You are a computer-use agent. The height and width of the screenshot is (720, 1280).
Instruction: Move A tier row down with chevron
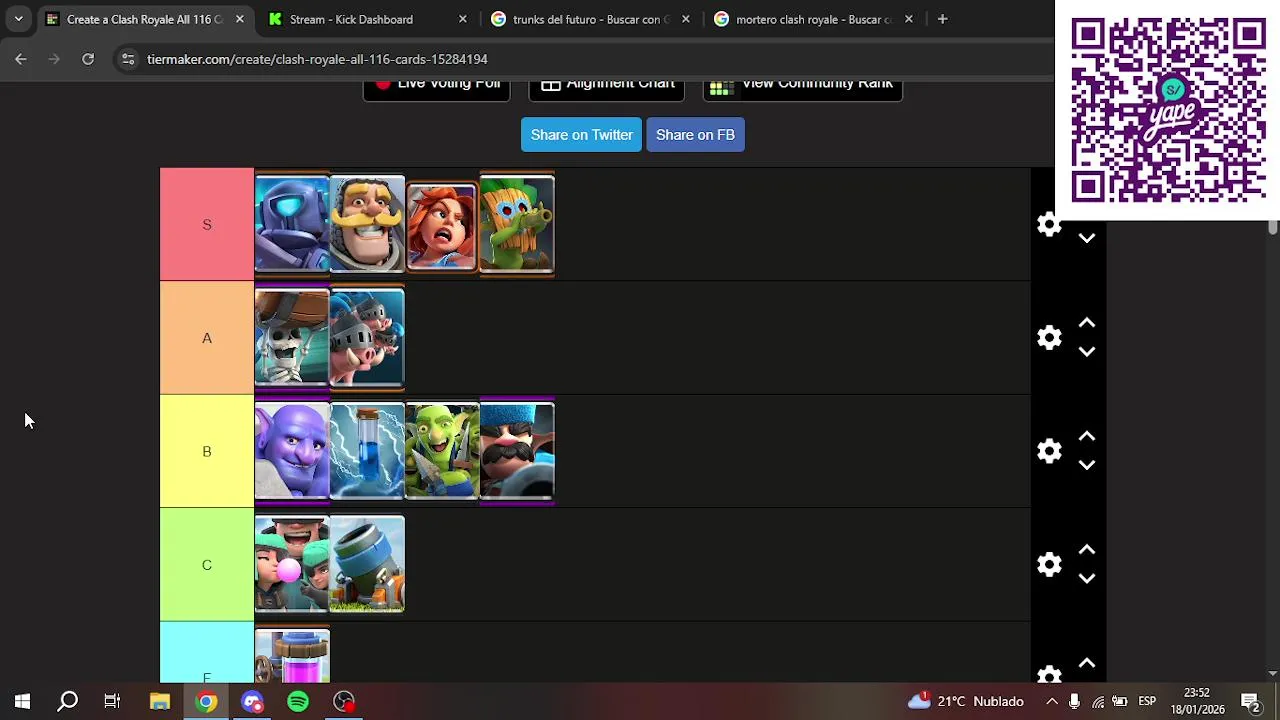pos(1087,352)
